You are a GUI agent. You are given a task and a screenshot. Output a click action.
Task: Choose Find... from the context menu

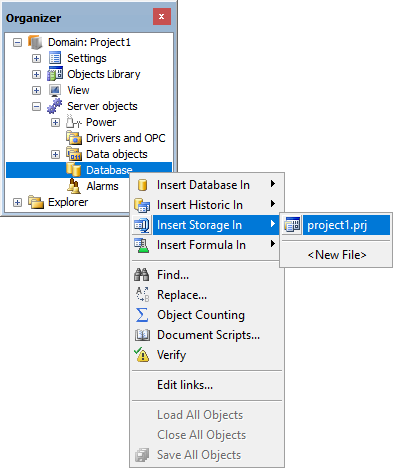206,275
